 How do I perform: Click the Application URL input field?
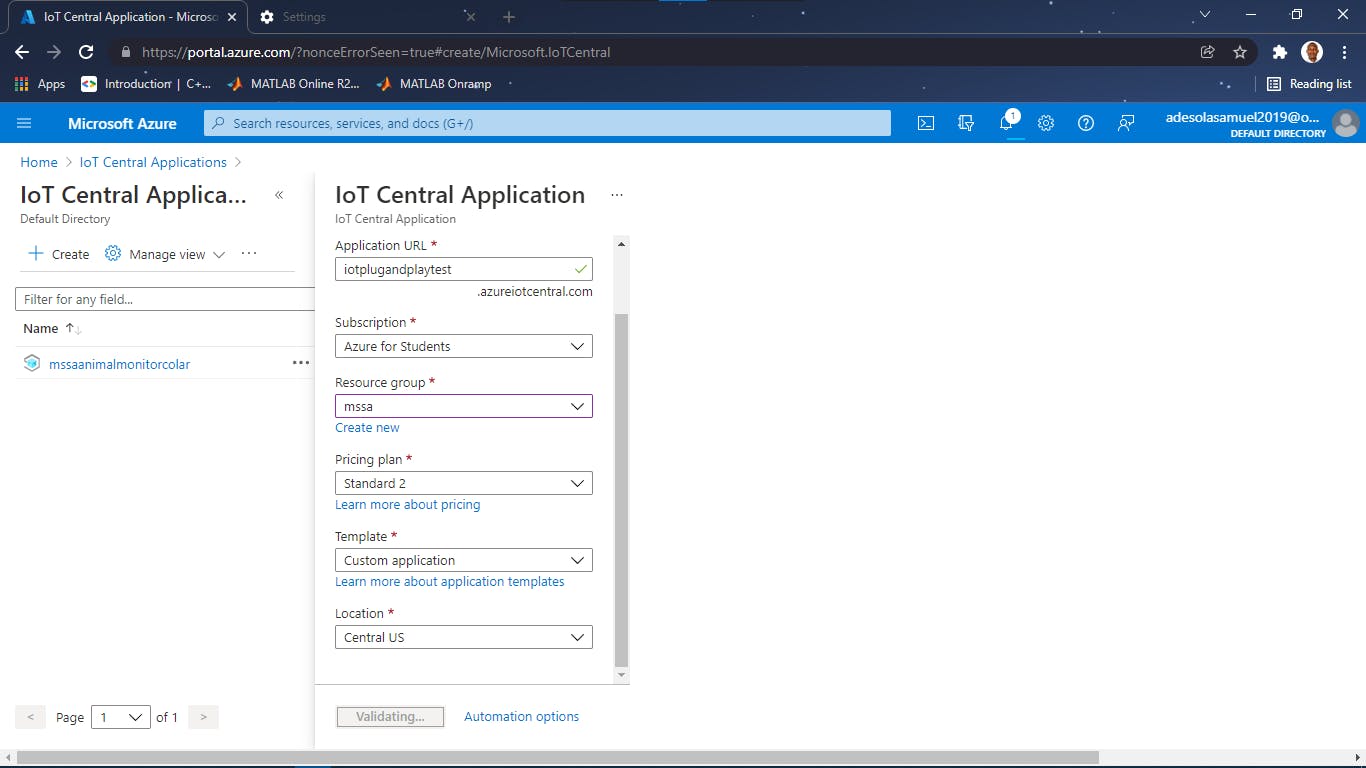464,269
